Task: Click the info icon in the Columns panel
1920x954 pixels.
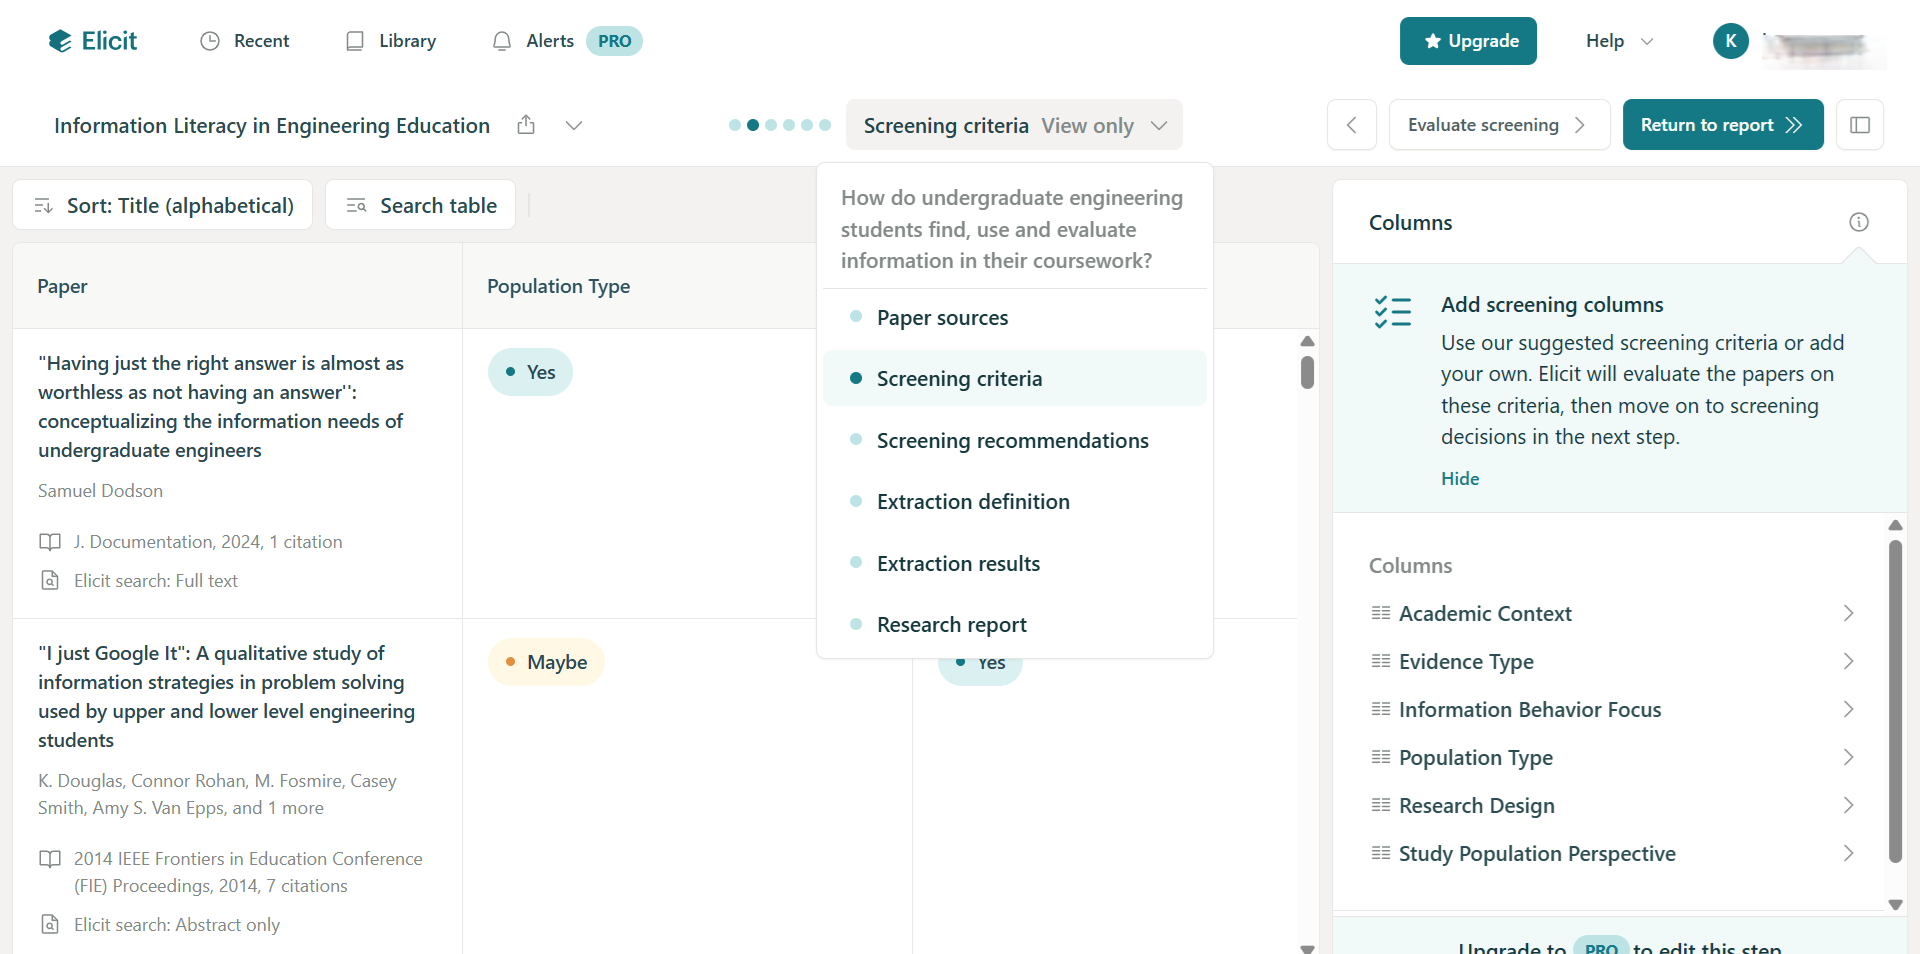Action: tap(1859, 222)
